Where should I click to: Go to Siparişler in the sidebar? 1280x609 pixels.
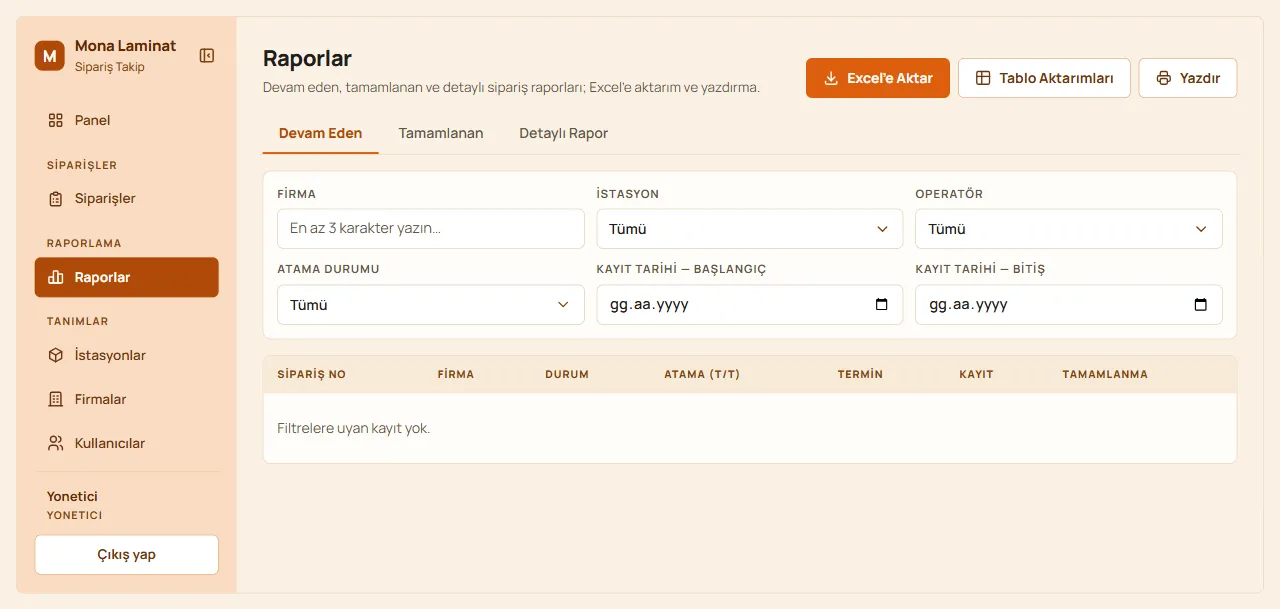[x=127, y=198]
